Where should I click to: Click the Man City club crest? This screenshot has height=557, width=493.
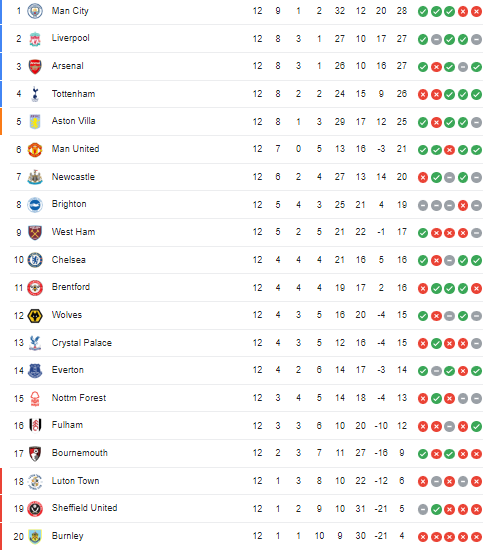(x=35, y=11)
